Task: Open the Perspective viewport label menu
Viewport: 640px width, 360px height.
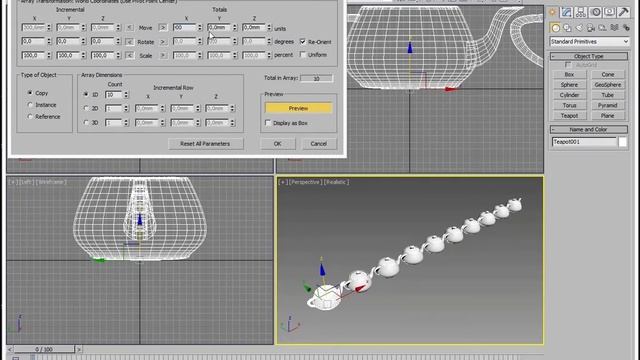Action: 305,182
